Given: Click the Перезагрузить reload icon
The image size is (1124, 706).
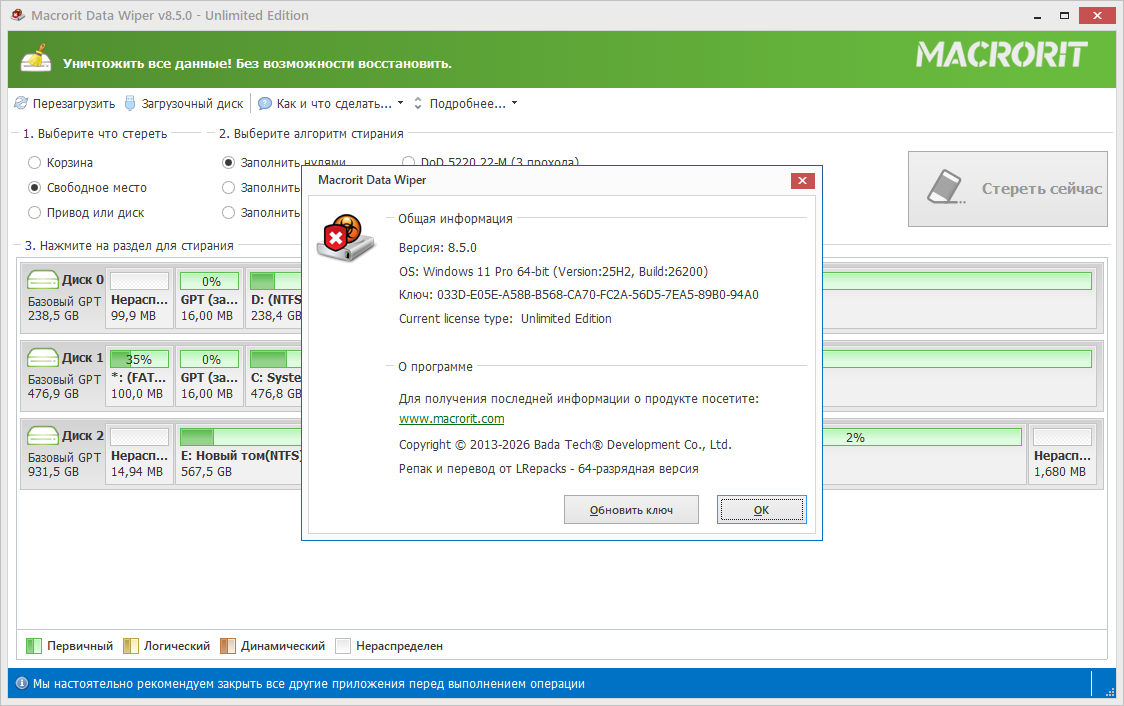Looking at the screenshot, I should [x=21, y=103].
